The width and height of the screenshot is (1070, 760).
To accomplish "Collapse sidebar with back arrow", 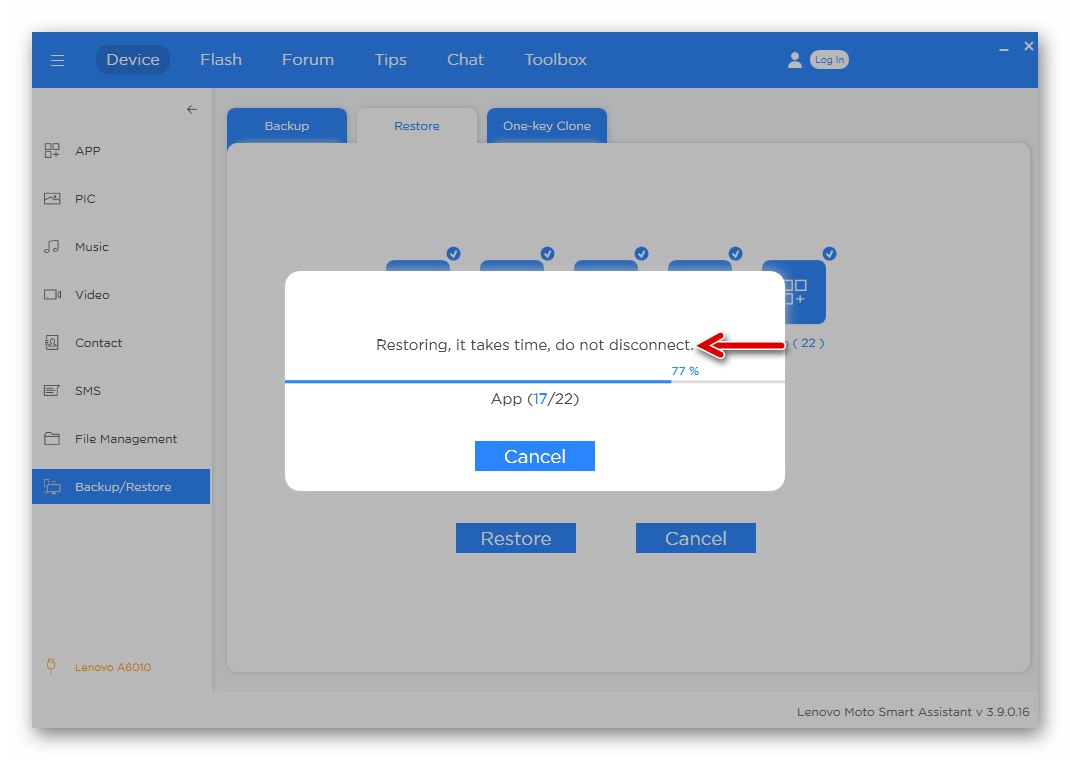I will (192, 109).
